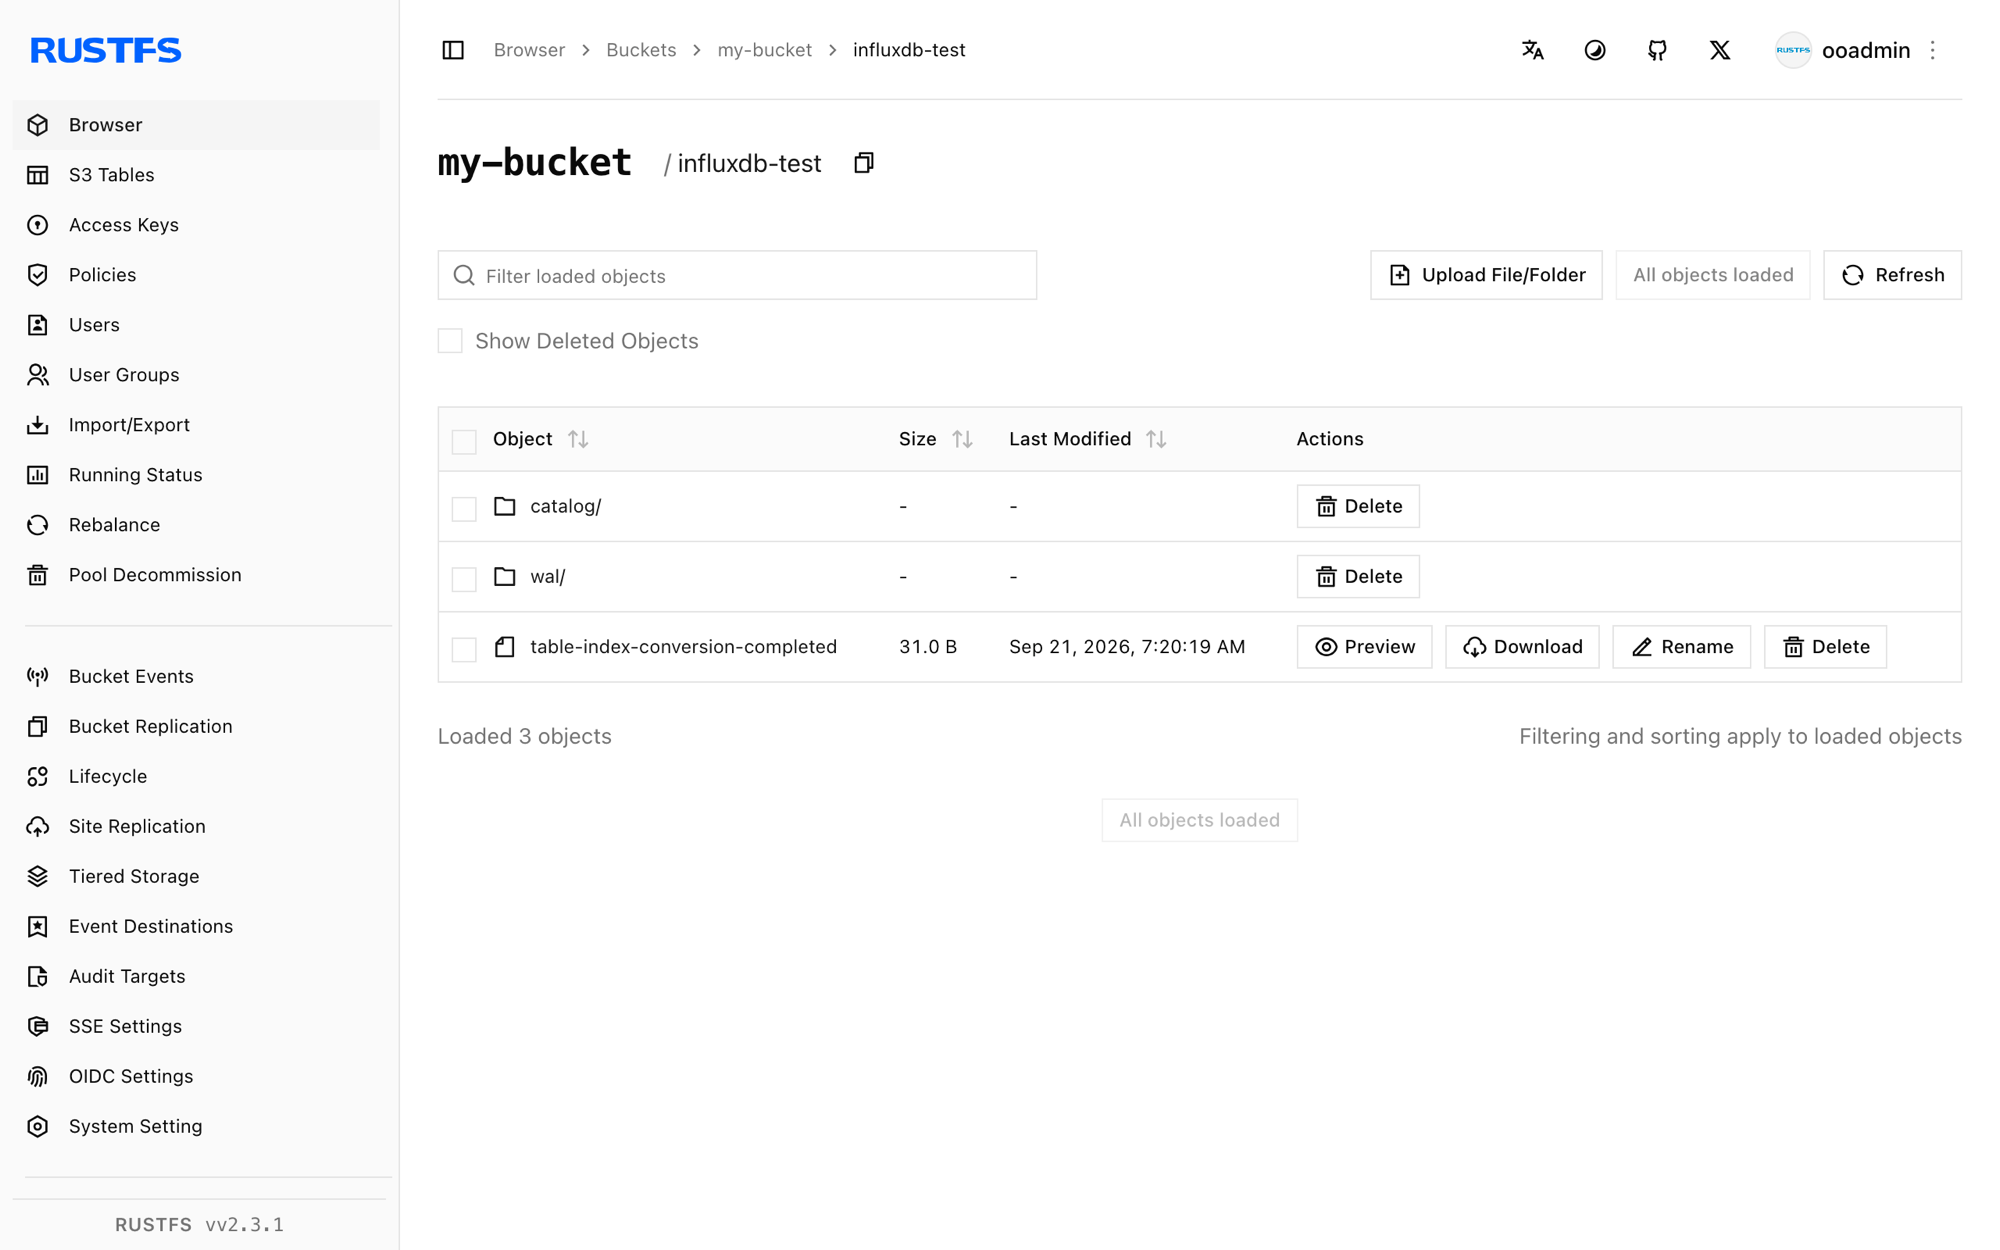
Task: Delete table-index-conversion-completed file
Action: coord(1825,647)
